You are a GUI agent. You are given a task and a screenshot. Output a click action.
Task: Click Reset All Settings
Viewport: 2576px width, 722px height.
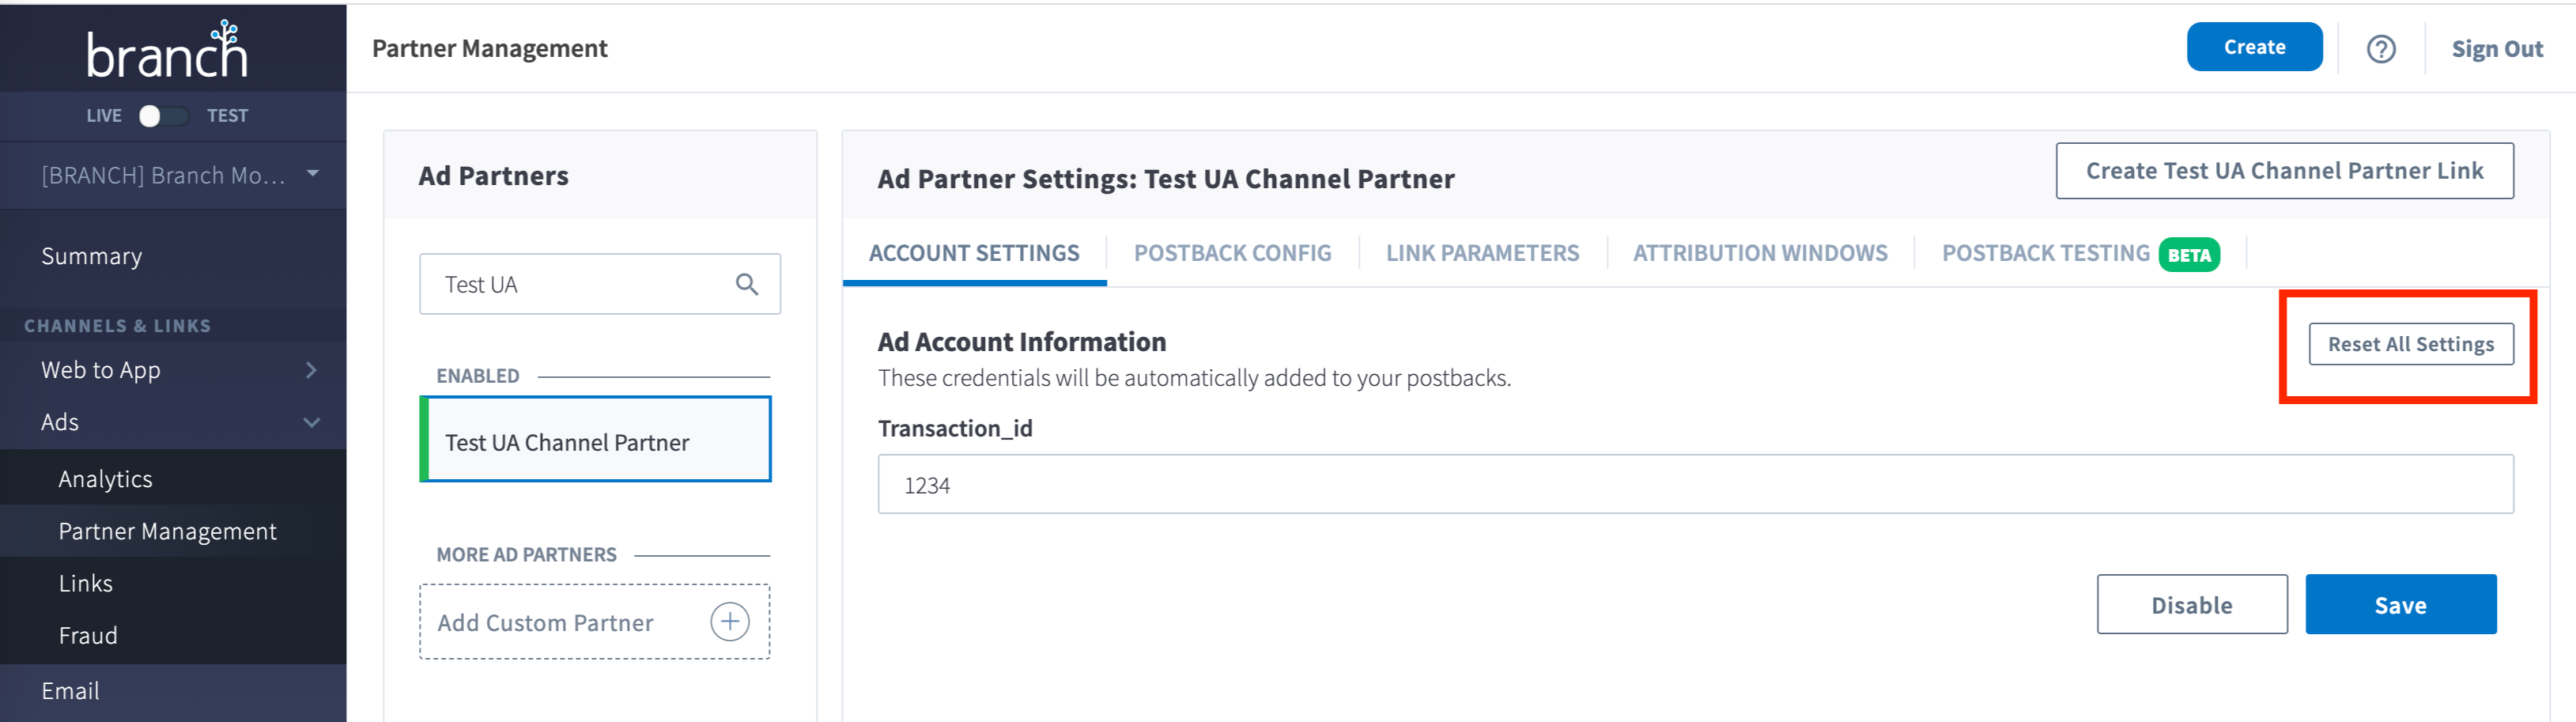2410,344
